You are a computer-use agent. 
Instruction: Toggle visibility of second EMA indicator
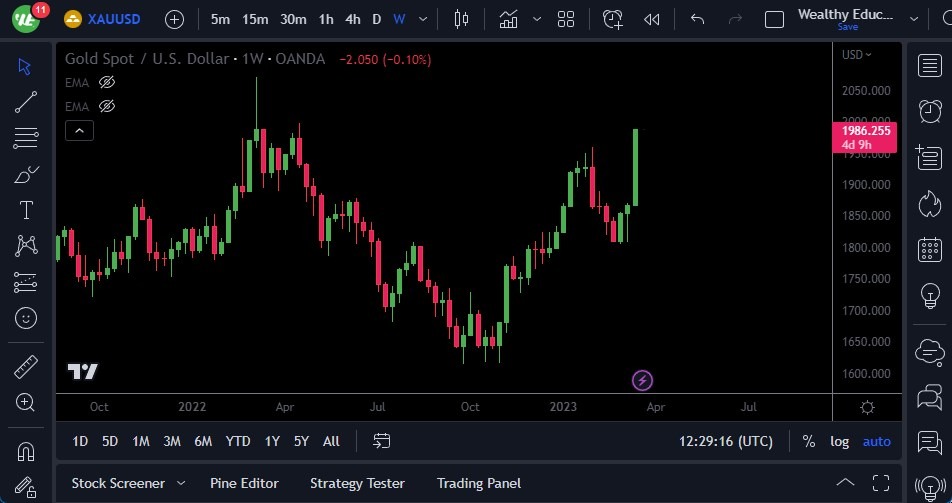click(107, 105)
